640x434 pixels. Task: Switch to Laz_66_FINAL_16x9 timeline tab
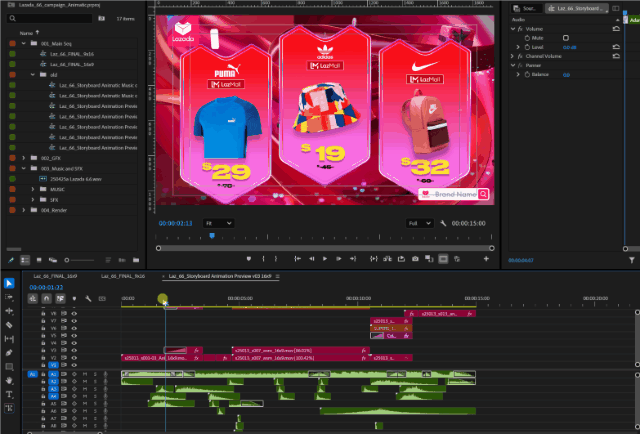click(x=56, y=276)
